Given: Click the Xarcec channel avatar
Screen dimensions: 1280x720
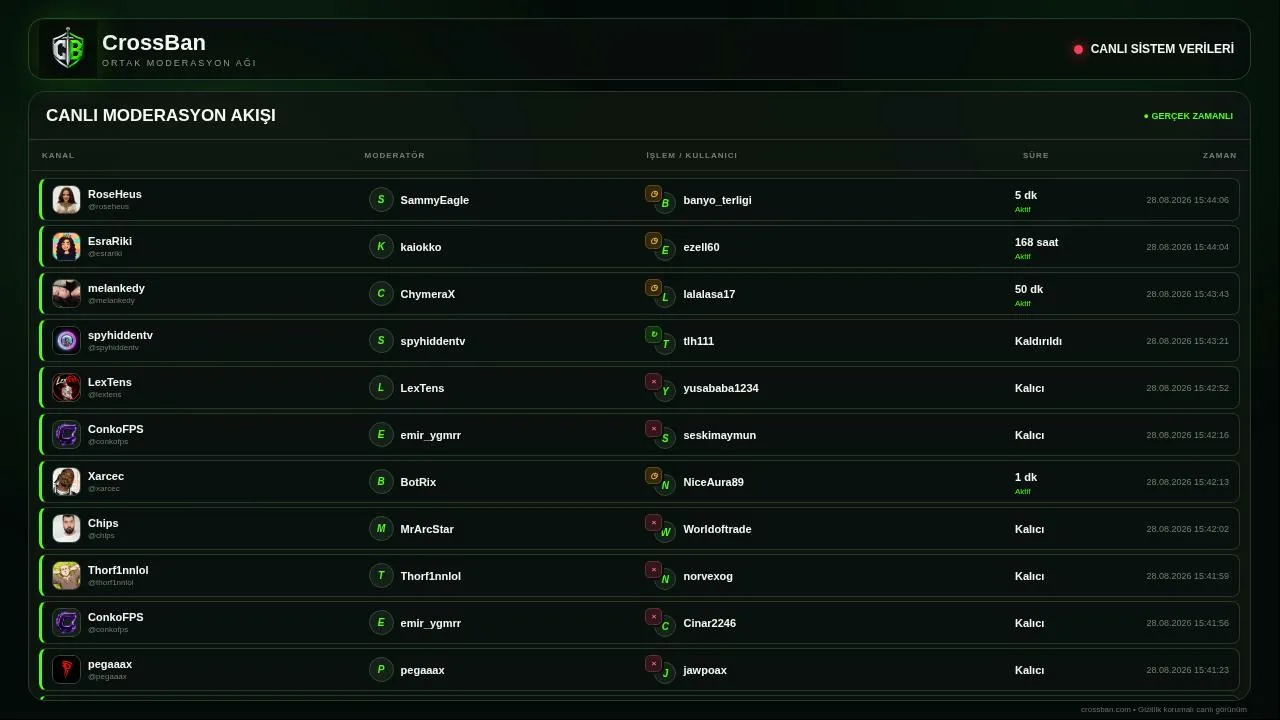Looking at the screenshot, I should (x=67, y=482).
